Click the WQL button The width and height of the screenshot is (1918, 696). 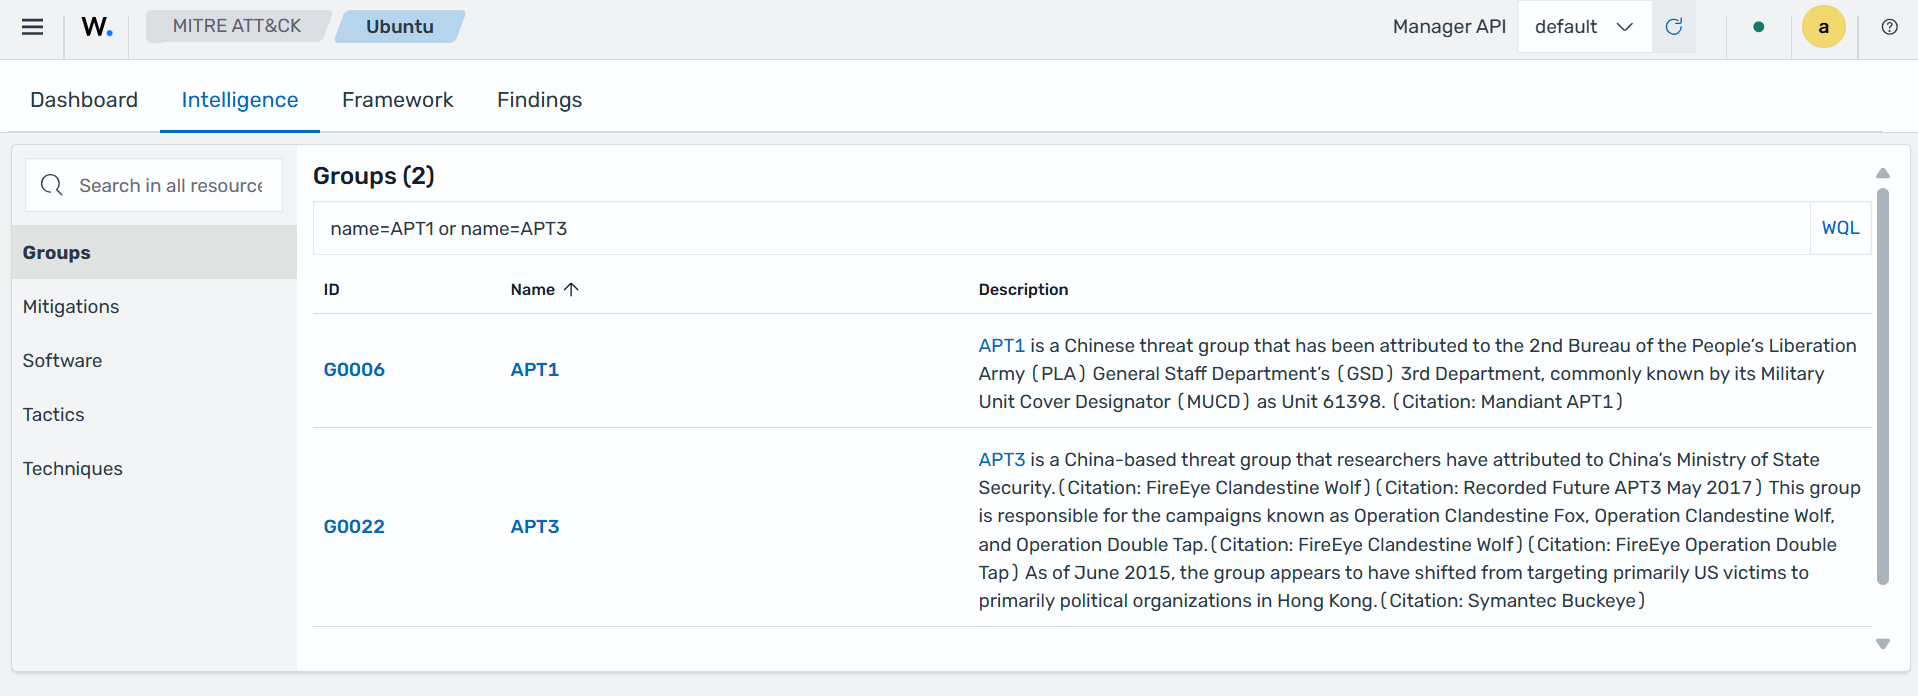pyautogui.click(x=1840, y=228)
